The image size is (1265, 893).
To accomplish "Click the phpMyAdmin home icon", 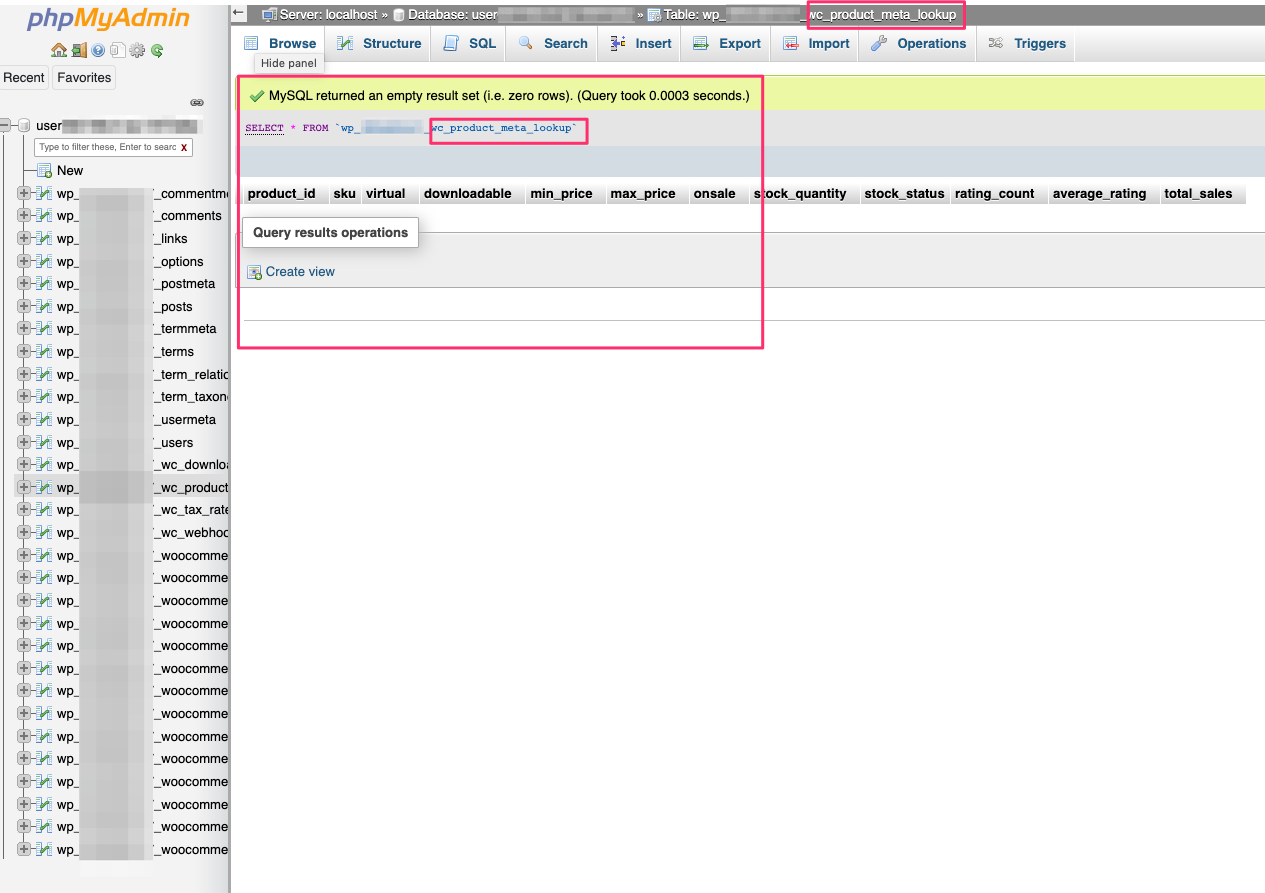I will point(58,50).
